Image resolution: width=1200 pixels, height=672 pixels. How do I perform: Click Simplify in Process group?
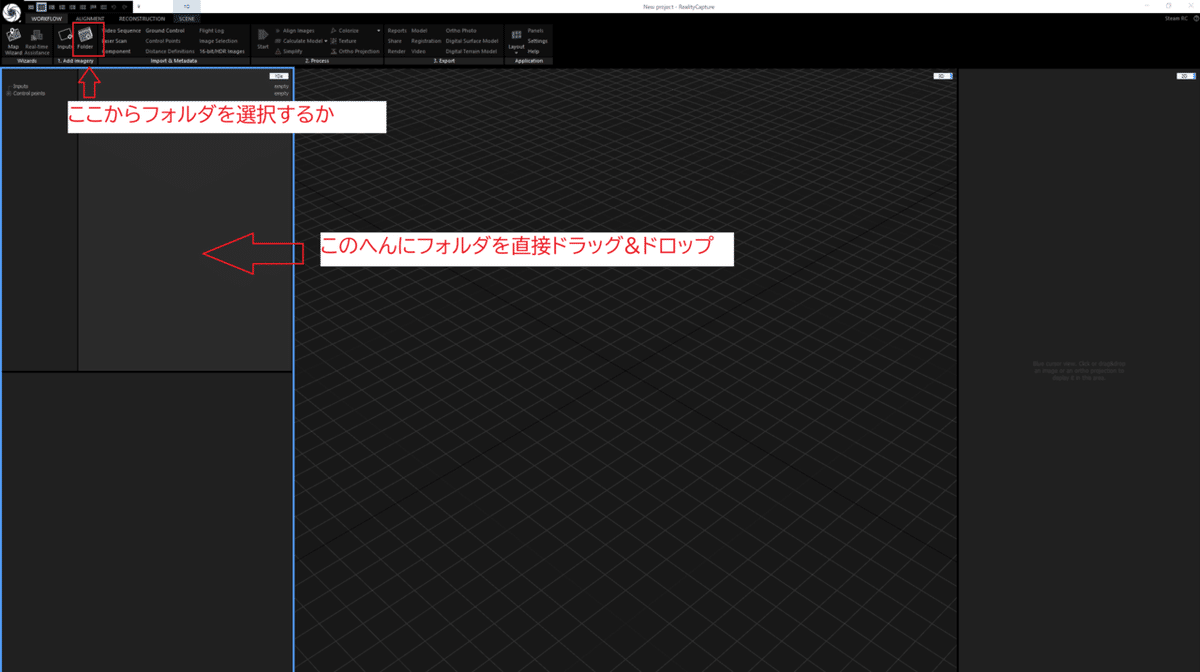(x=289, y=51)
